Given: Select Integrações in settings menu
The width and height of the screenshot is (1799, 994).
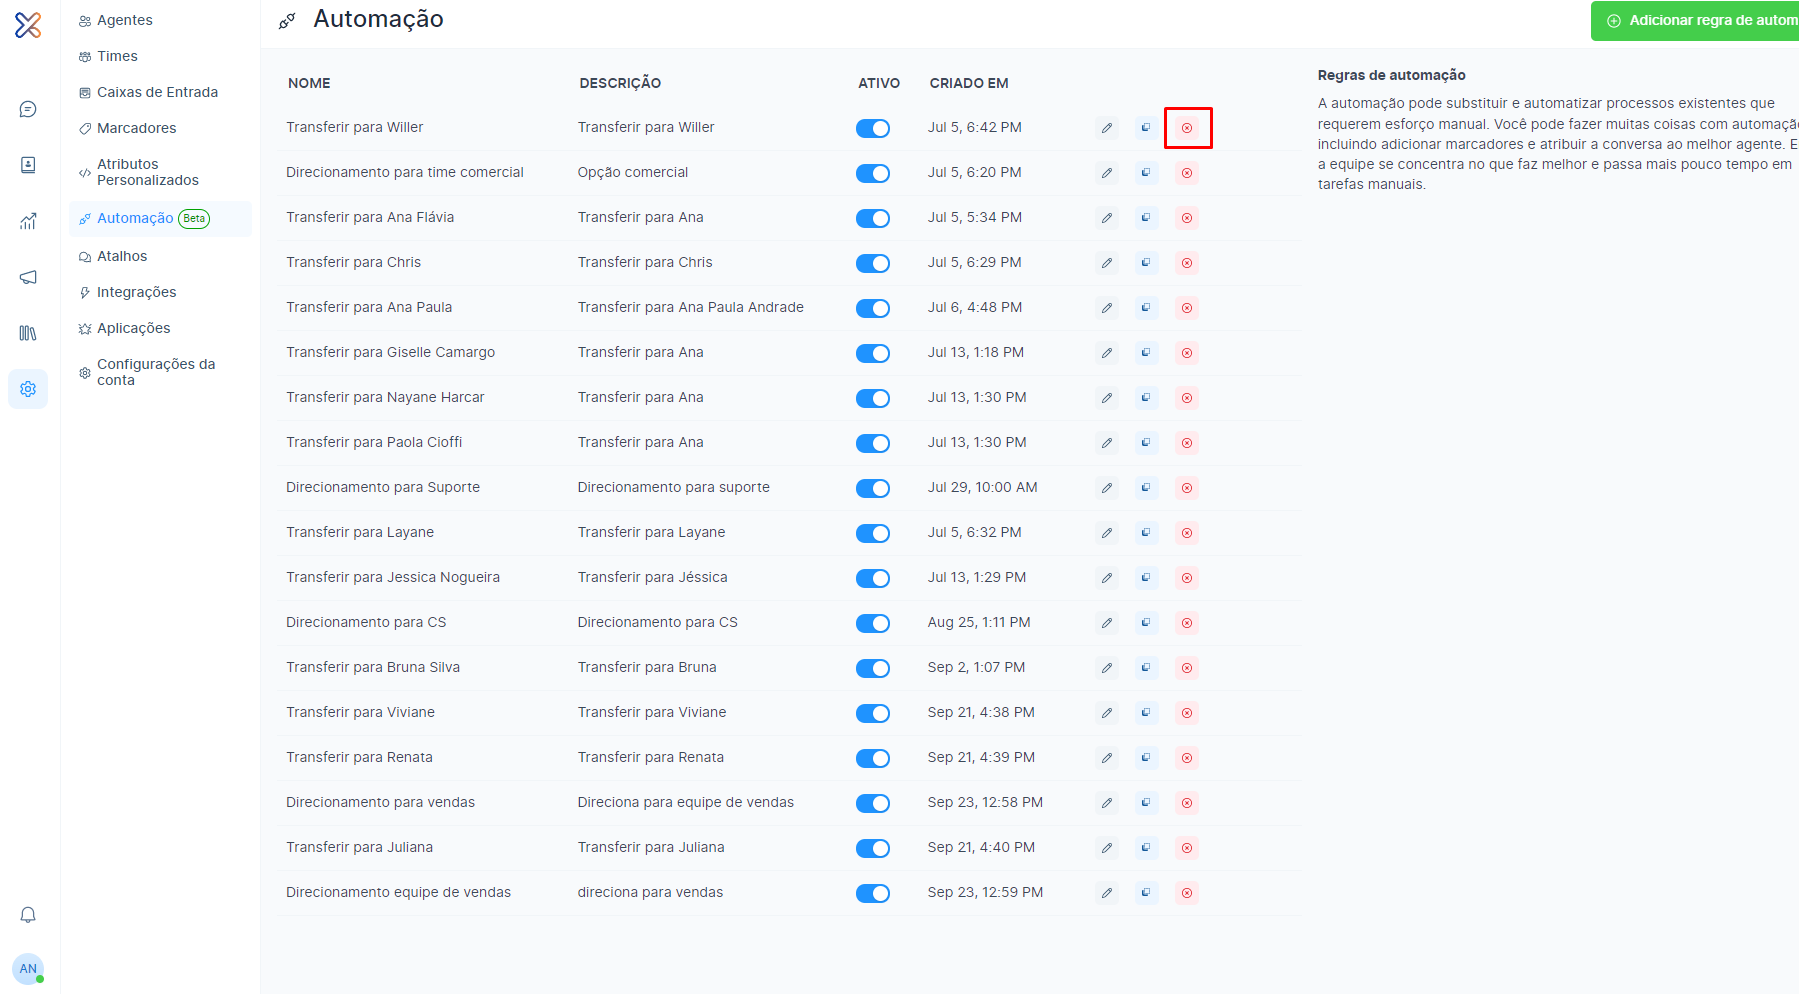Looking at the screenshot, I should [136, 292].
